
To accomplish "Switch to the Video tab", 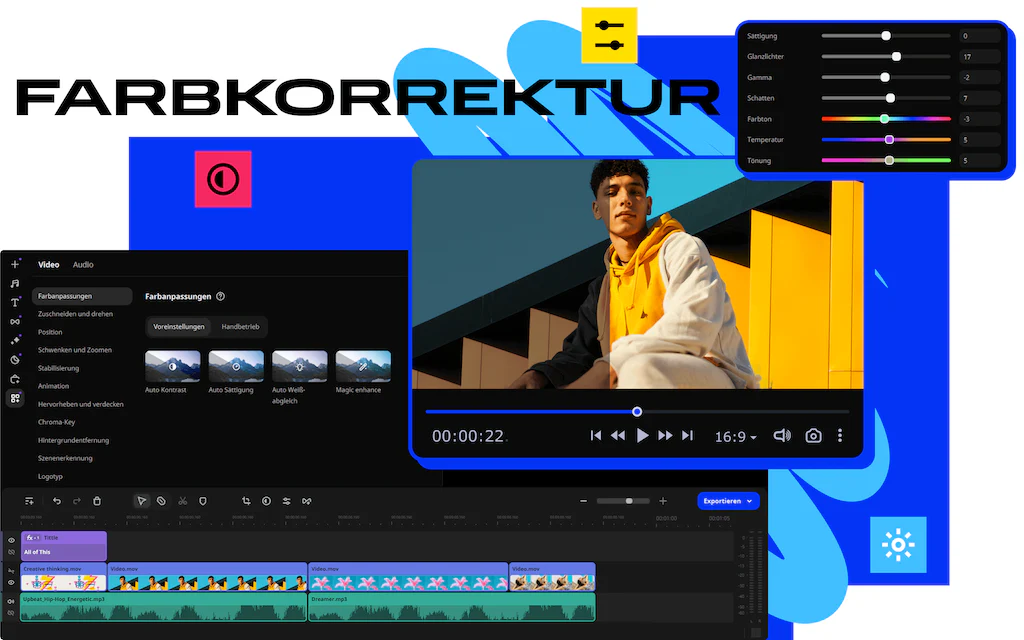I will tap(48, 264).
